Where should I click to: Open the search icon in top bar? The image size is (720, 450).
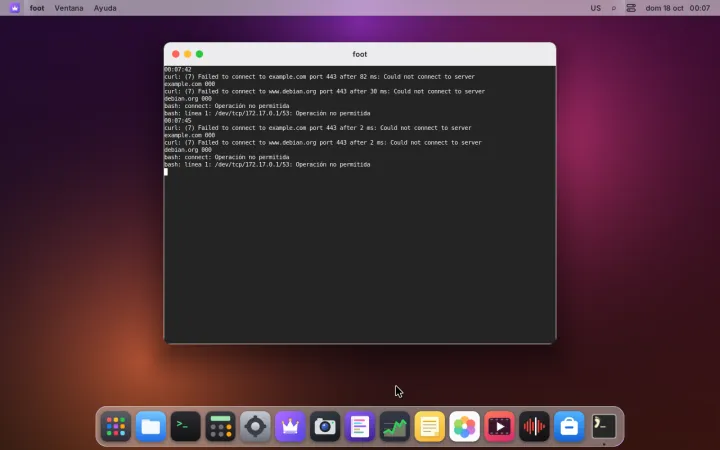click(614, 8)
